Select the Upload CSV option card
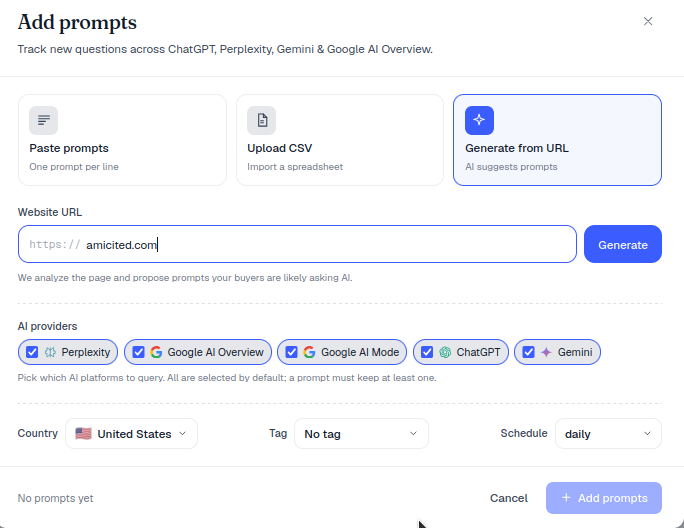This screenshot has width=684, height=528. pos(340,140)
